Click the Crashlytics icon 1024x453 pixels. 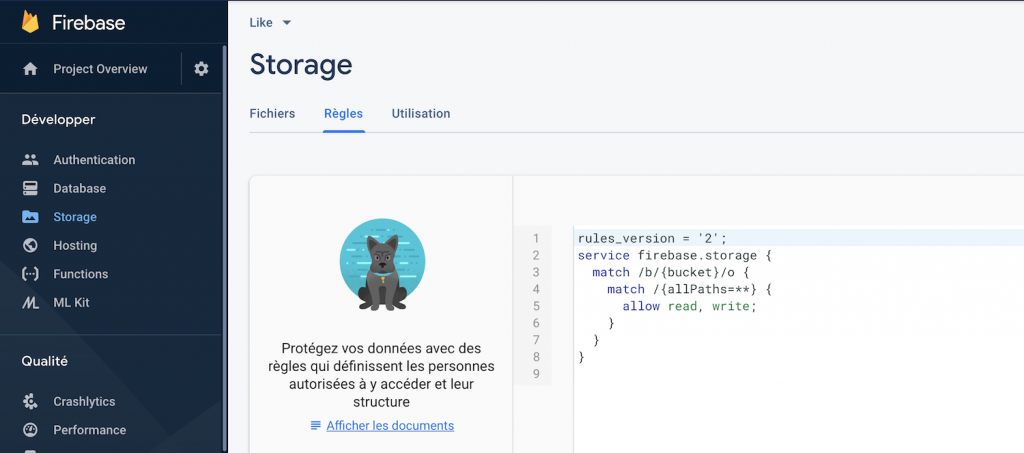point(30,401)
